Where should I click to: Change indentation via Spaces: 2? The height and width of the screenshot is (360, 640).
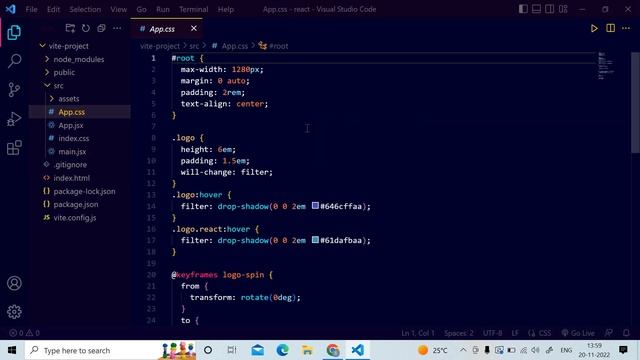[459, 333]
